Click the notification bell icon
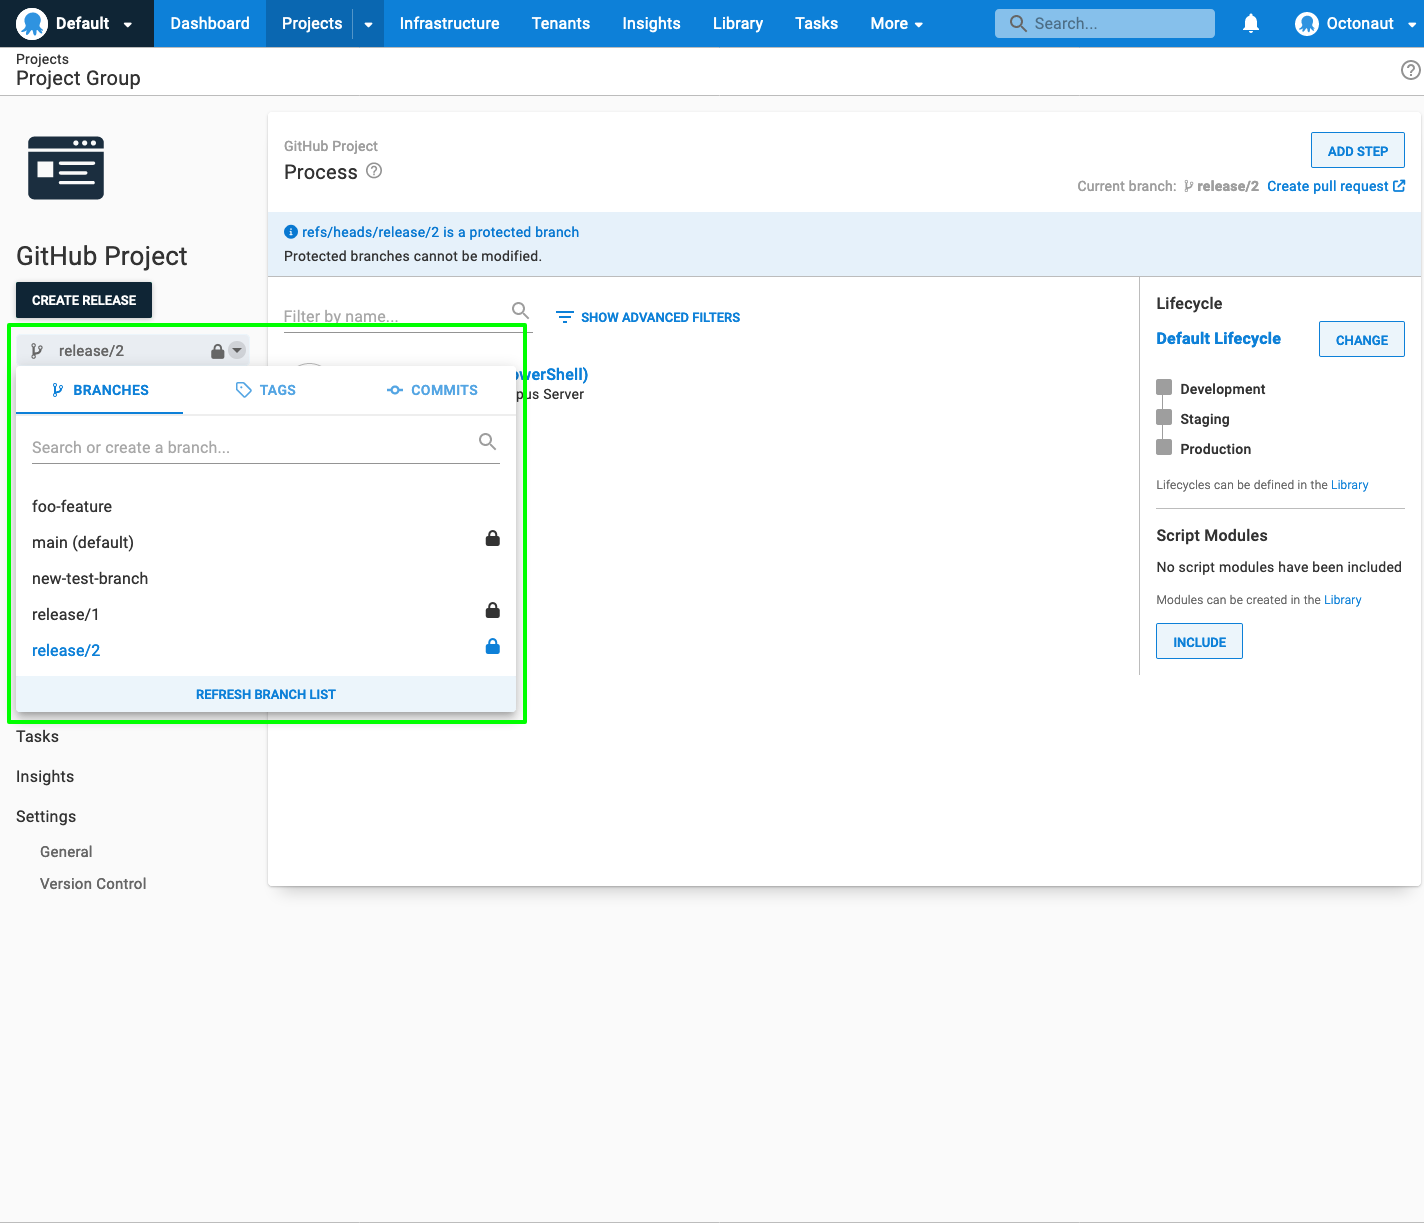Viewport: 1424px width, 1223px height. (x=1250, y=23)
